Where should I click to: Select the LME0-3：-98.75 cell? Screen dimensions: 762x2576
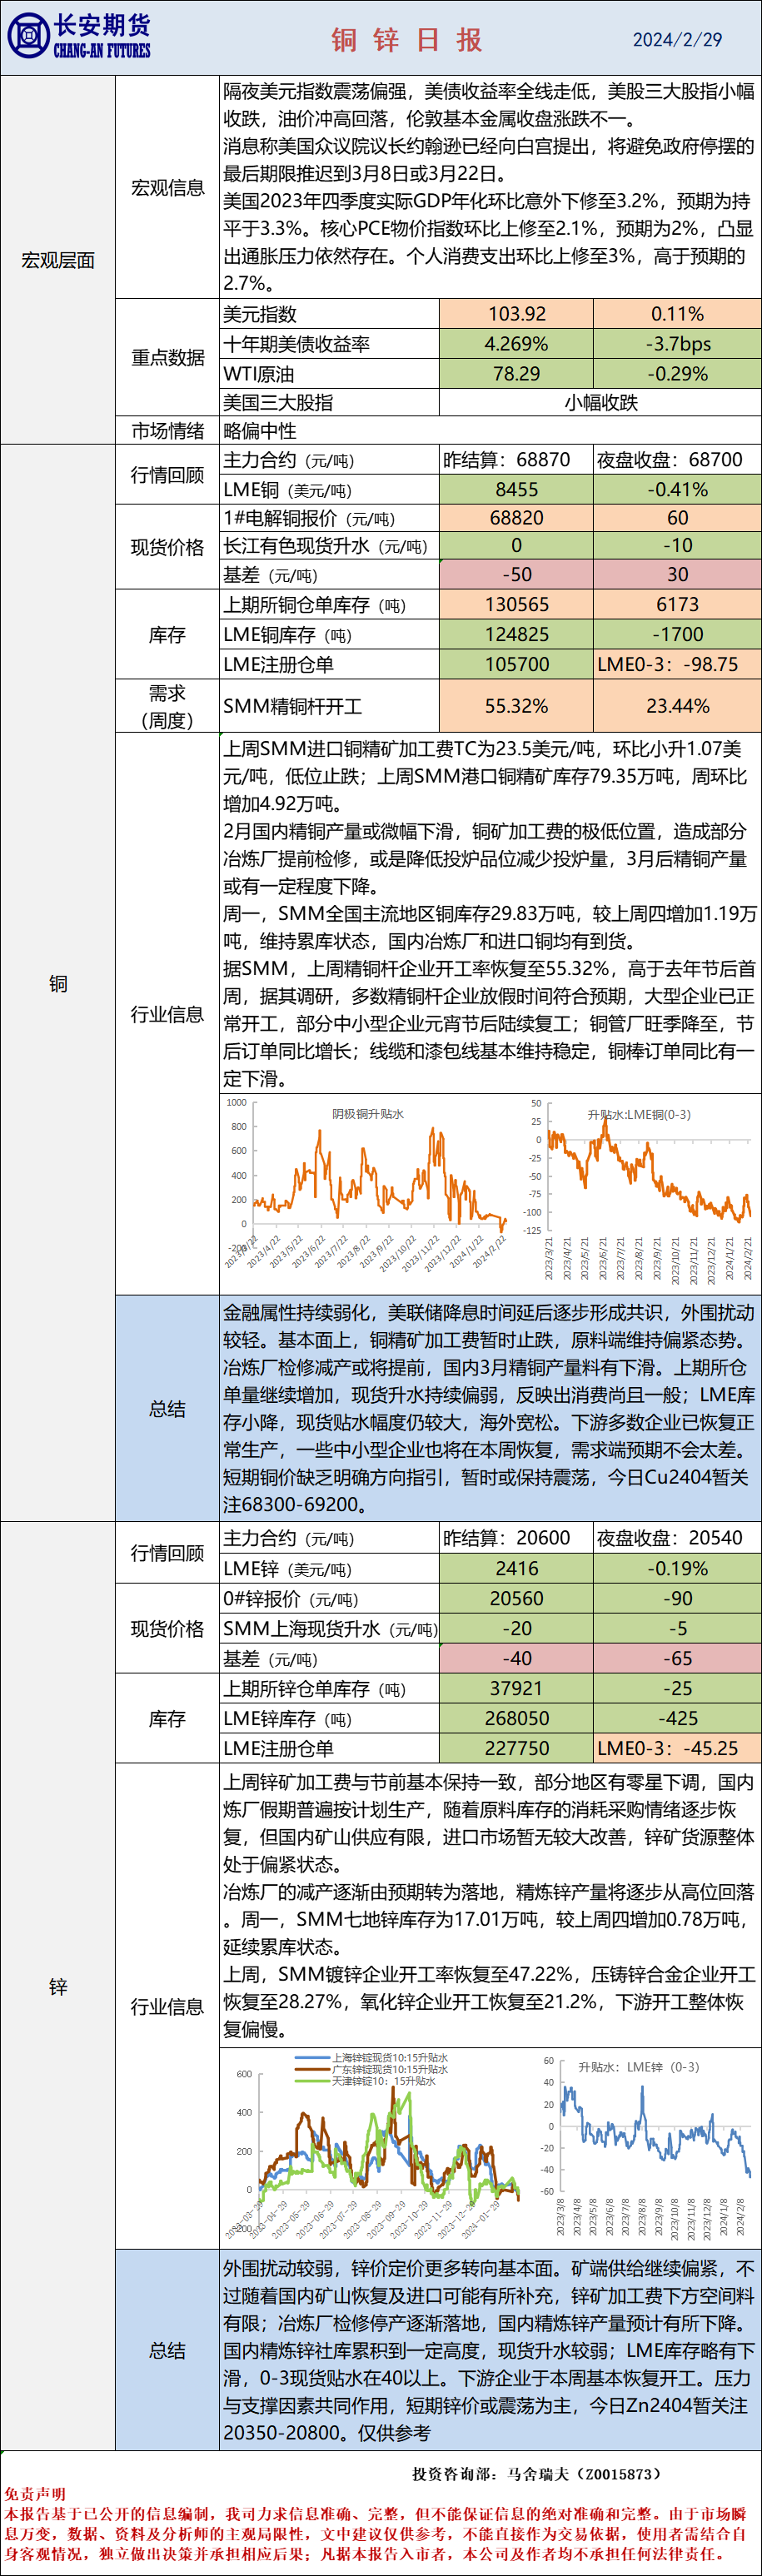tap(677, 664)
